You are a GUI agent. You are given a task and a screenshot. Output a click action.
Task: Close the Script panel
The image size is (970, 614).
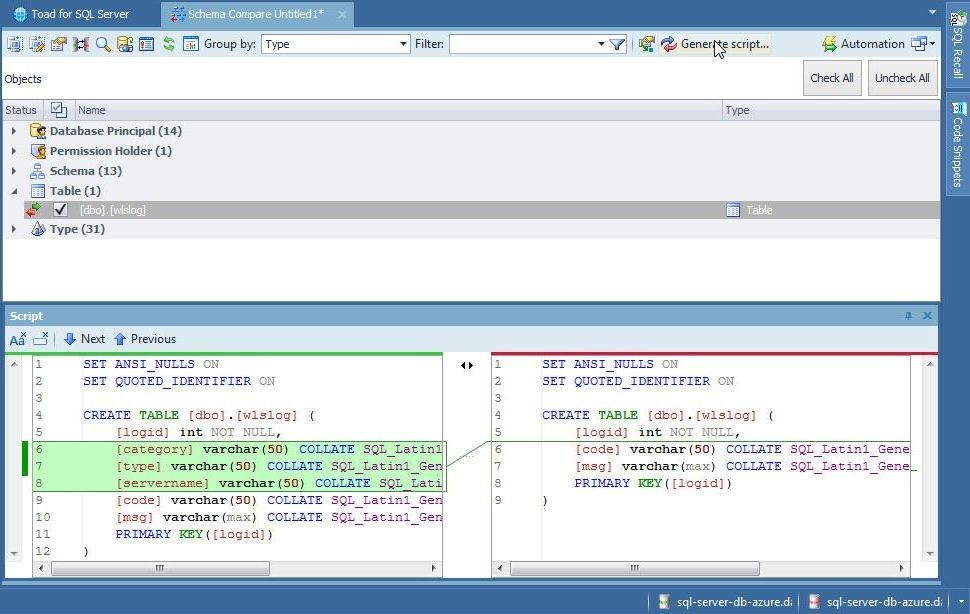click(927, 316)
